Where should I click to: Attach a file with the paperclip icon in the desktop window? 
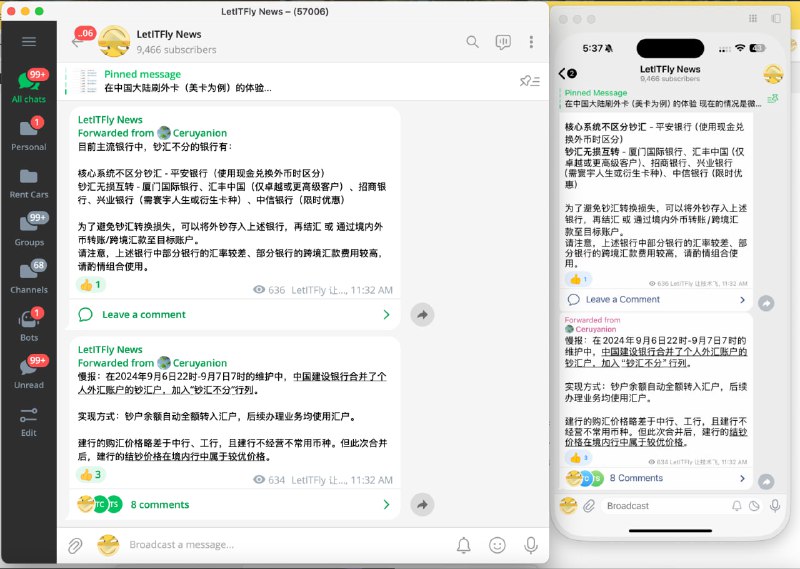pyautogui.click(x=75, y=545)
